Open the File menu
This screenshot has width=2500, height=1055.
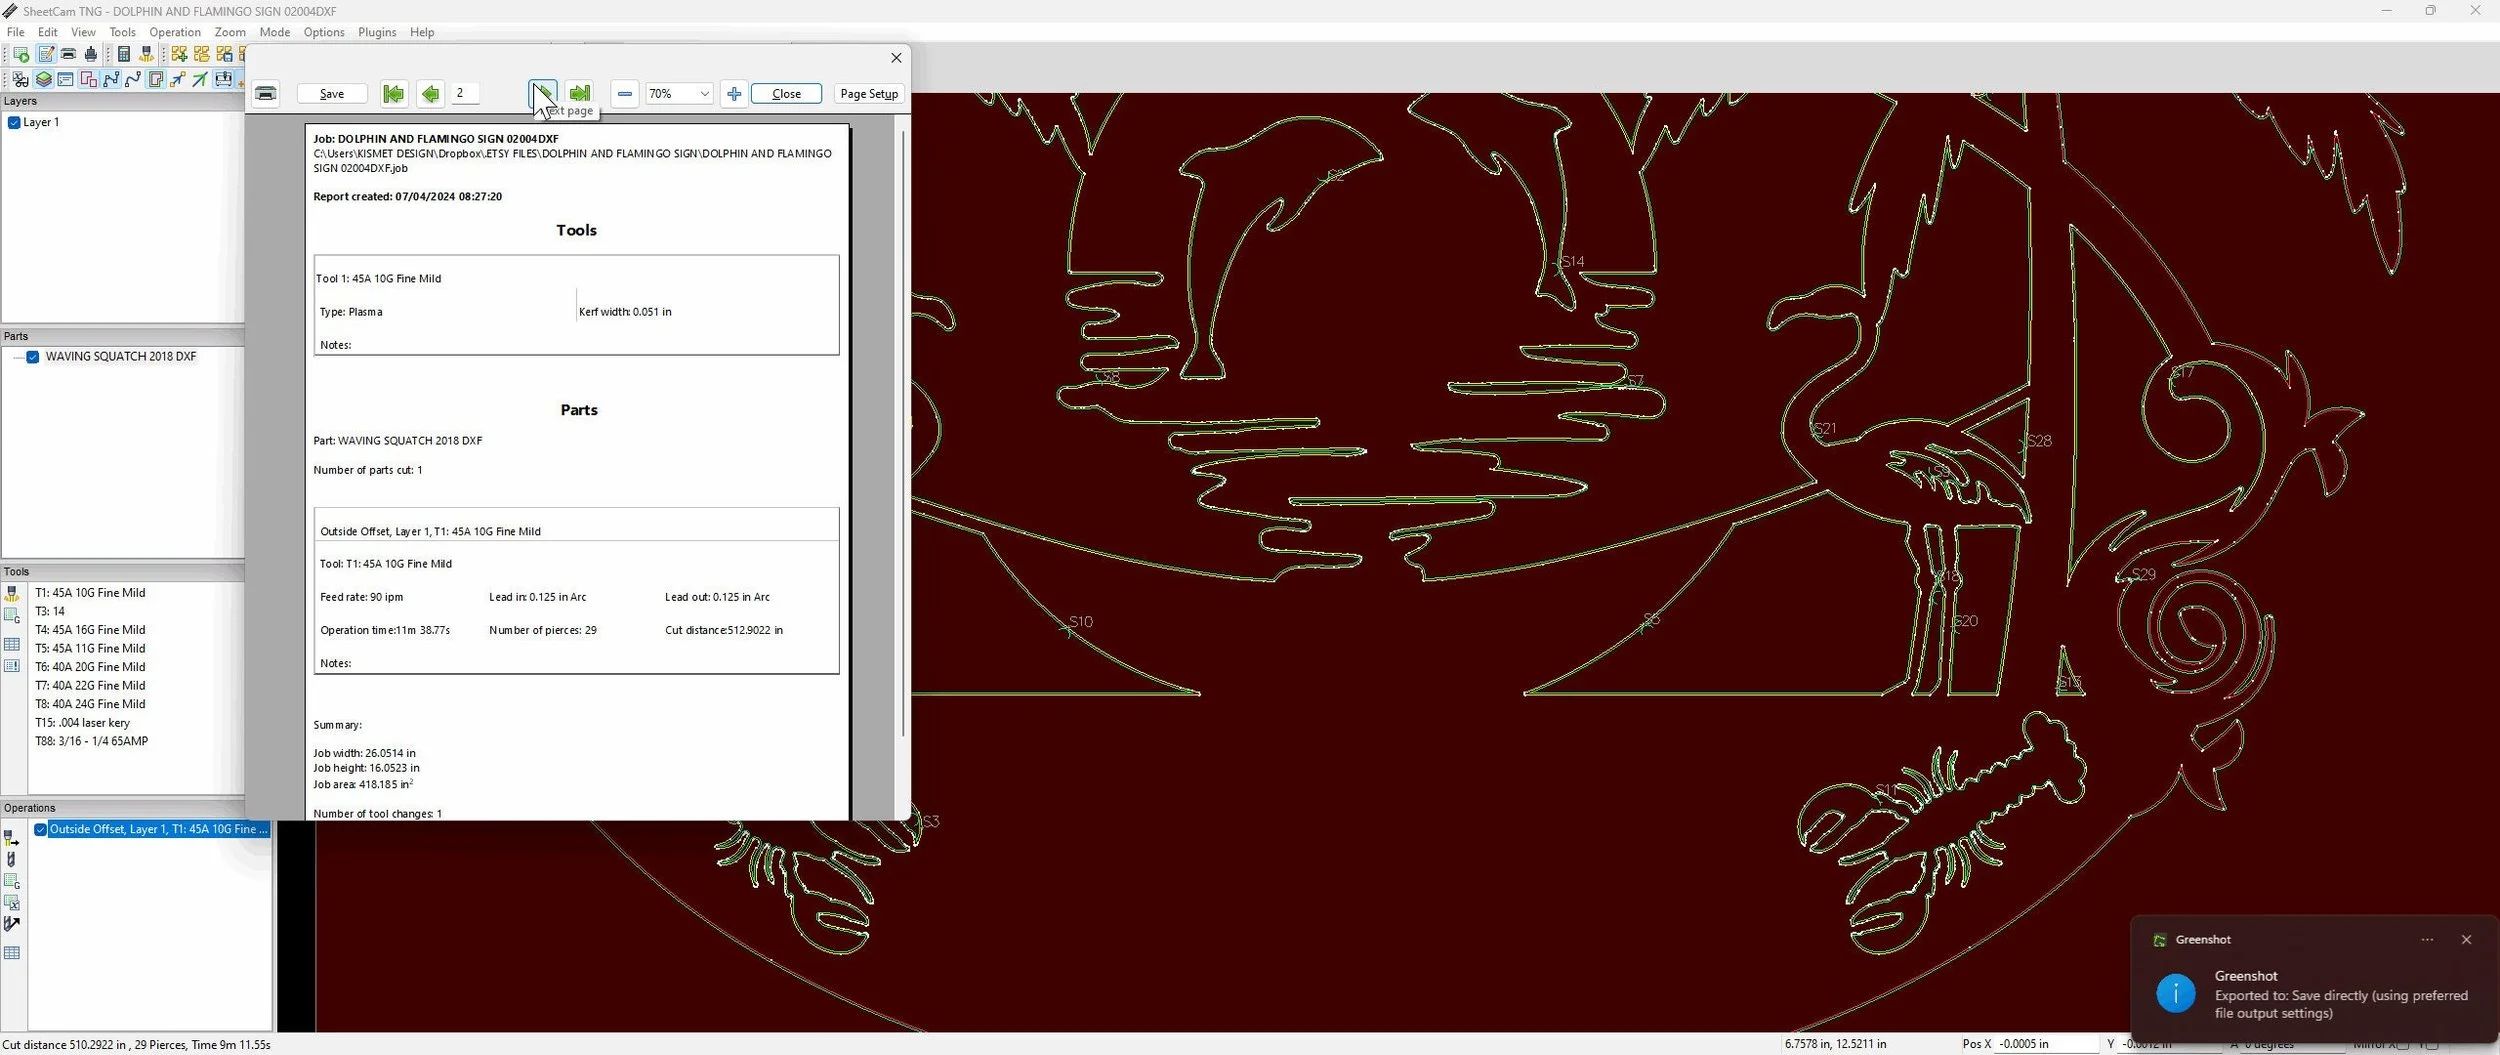16,32
